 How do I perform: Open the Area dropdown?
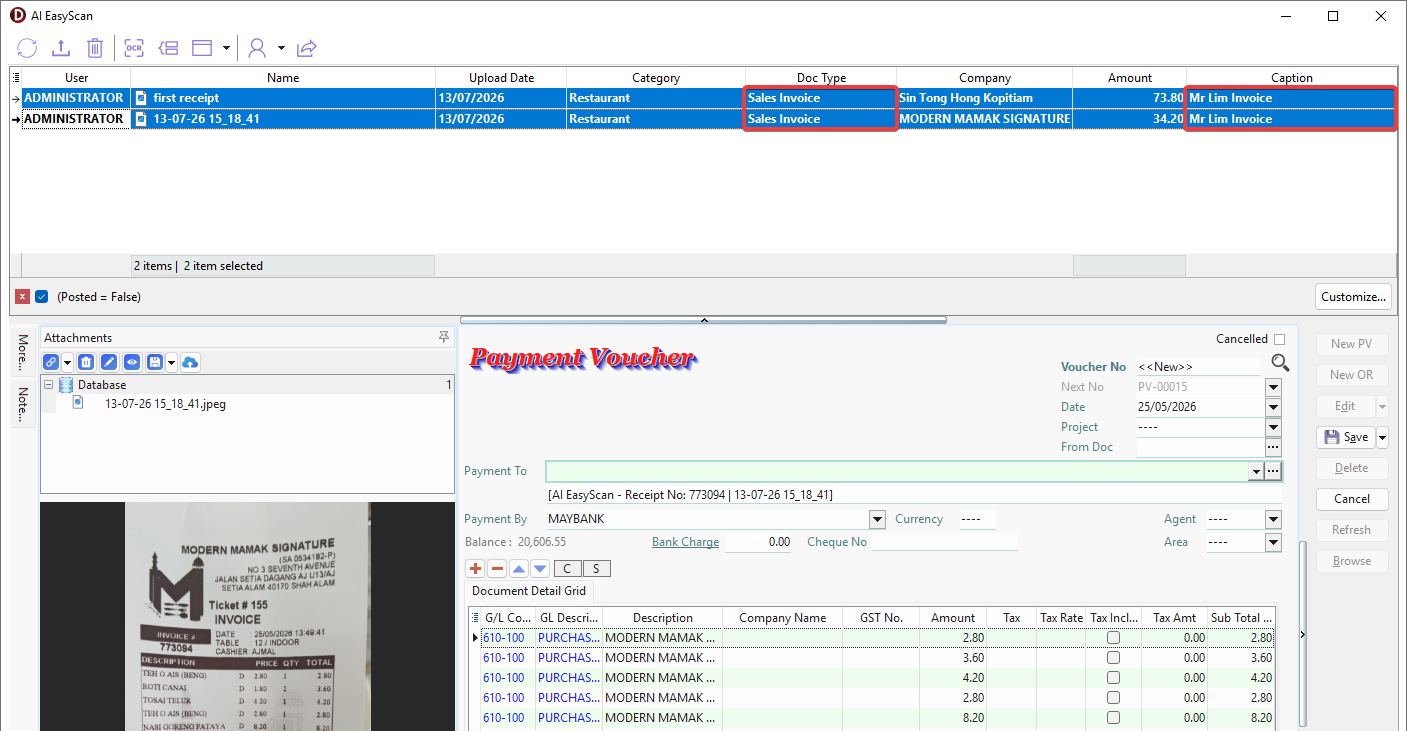coord(1273,542)
